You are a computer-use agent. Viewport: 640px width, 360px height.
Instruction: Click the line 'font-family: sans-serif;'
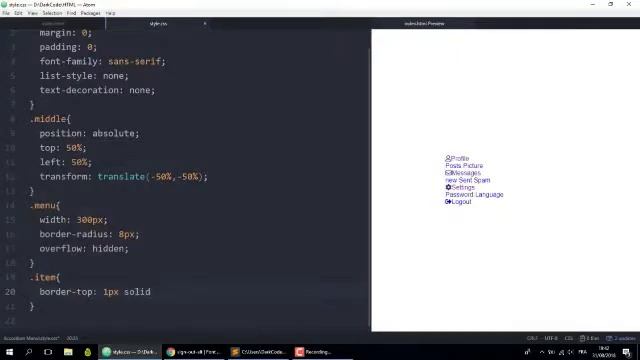[x=102, y=62]
